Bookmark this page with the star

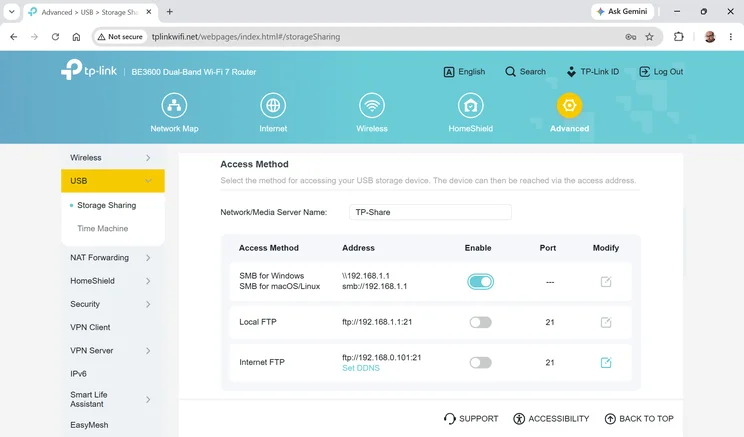tap(650, 37)
